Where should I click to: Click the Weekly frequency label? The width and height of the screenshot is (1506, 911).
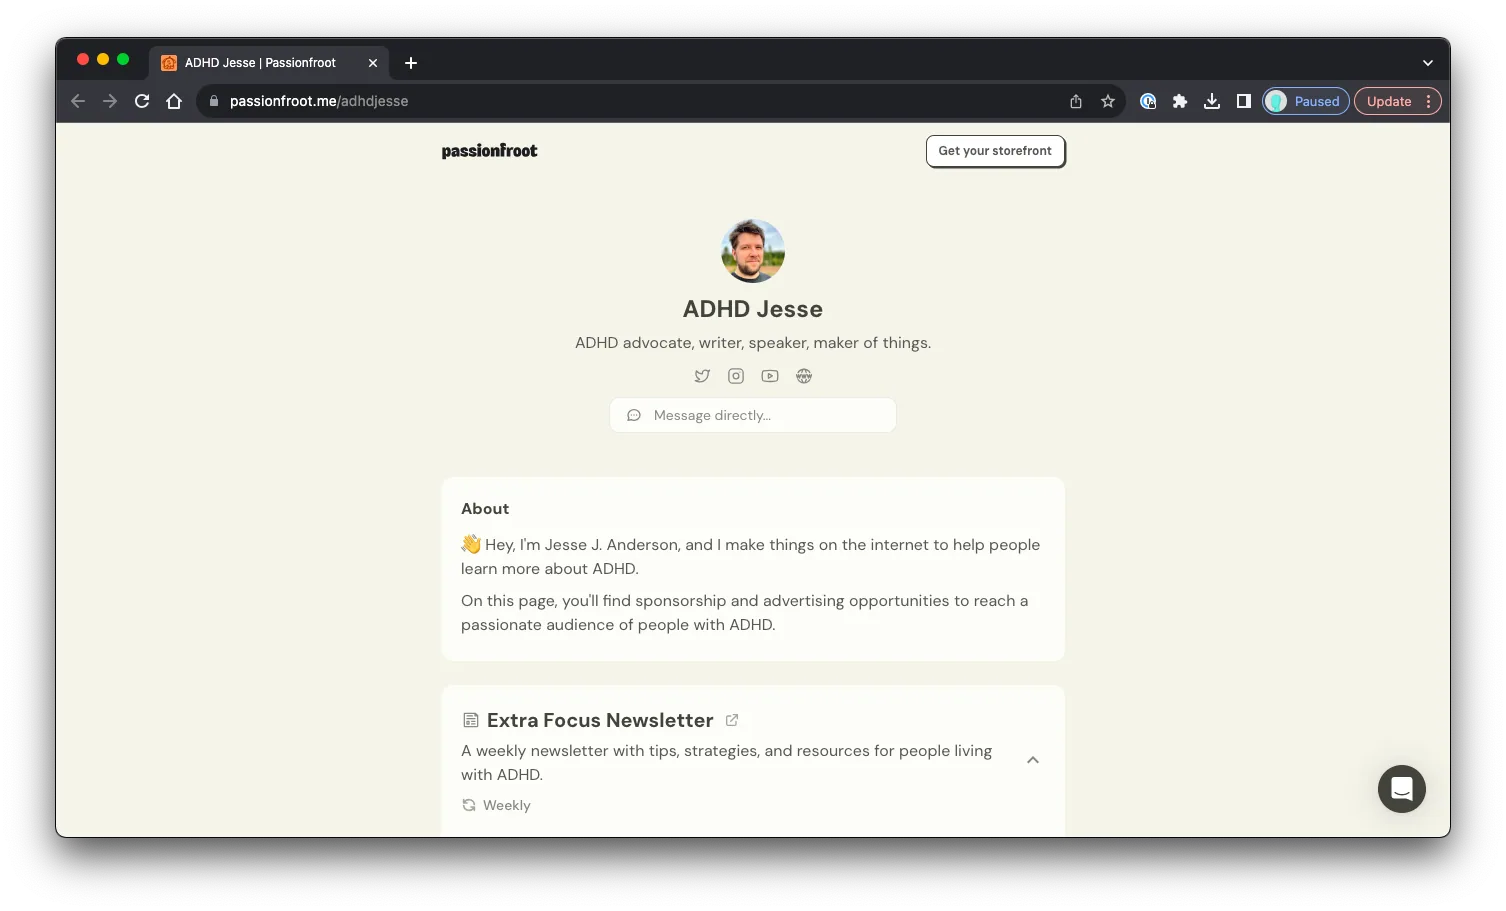click(506, 805)
